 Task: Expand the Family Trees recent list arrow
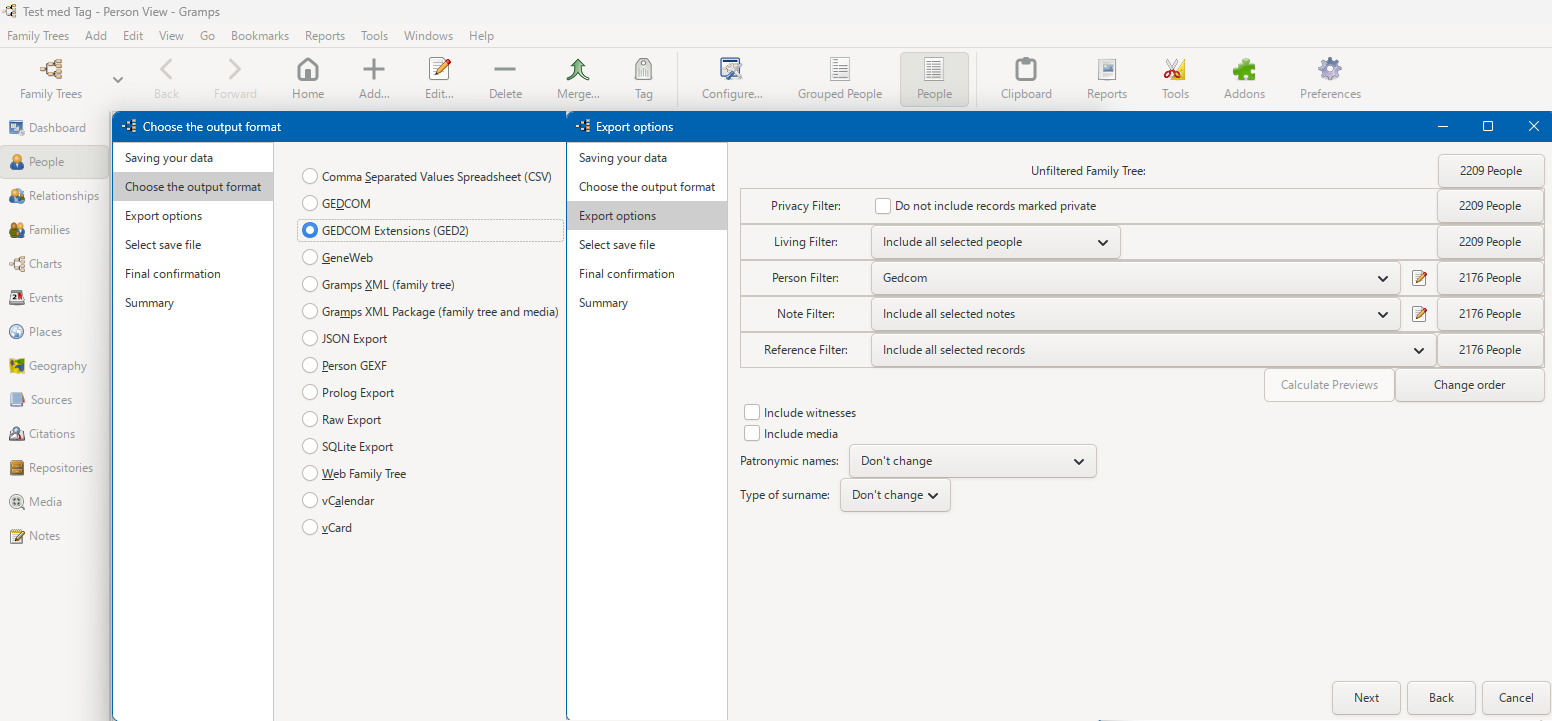click(x=117, y=80)
